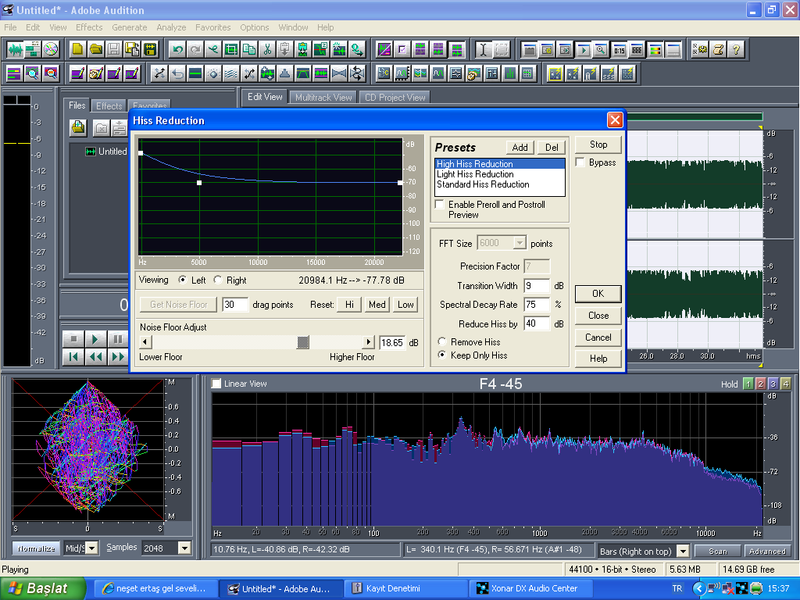Click the transport Stop square button

73,340
